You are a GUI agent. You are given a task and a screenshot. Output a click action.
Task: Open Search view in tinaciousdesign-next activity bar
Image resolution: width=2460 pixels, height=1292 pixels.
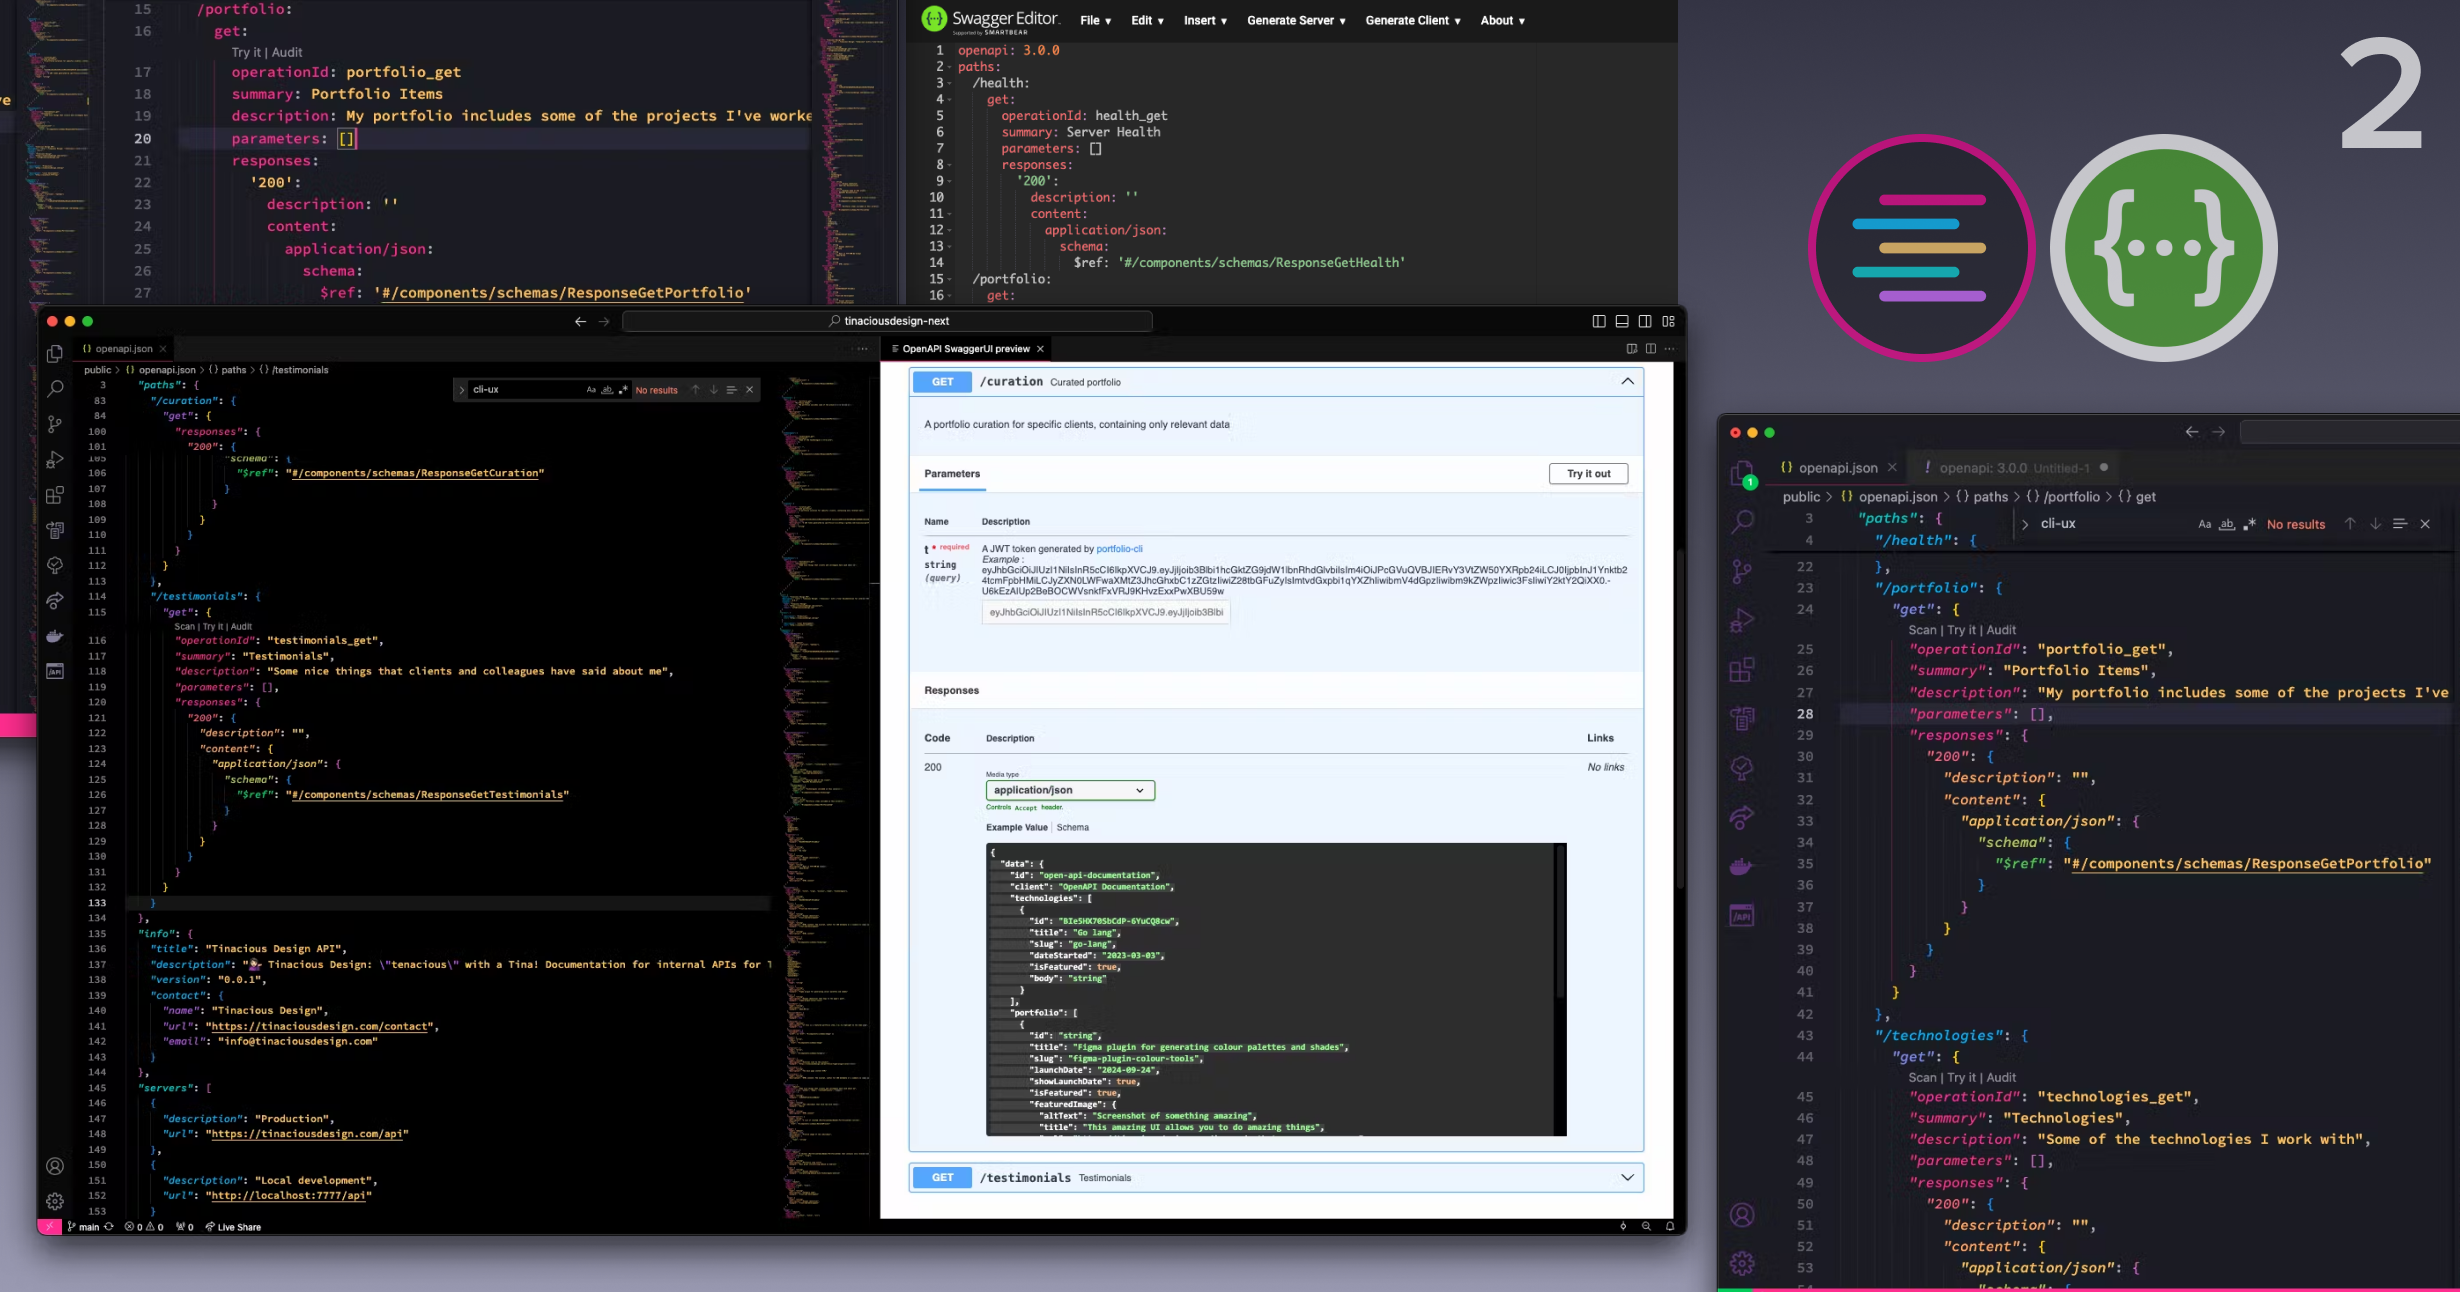tap(55, 389)
